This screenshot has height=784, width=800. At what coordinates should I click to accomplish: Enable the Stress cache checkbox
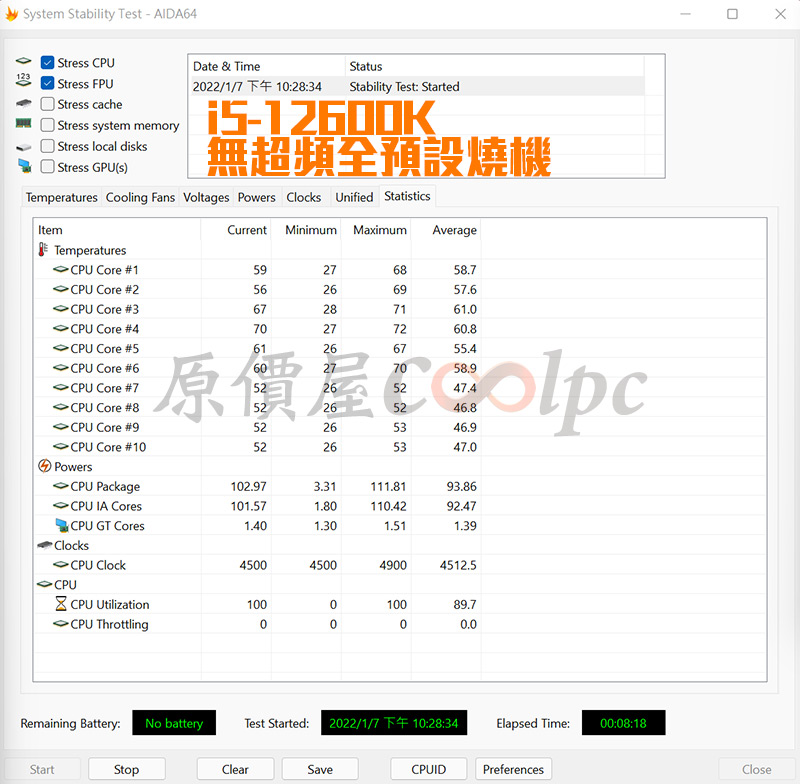[x=47, y=104]
